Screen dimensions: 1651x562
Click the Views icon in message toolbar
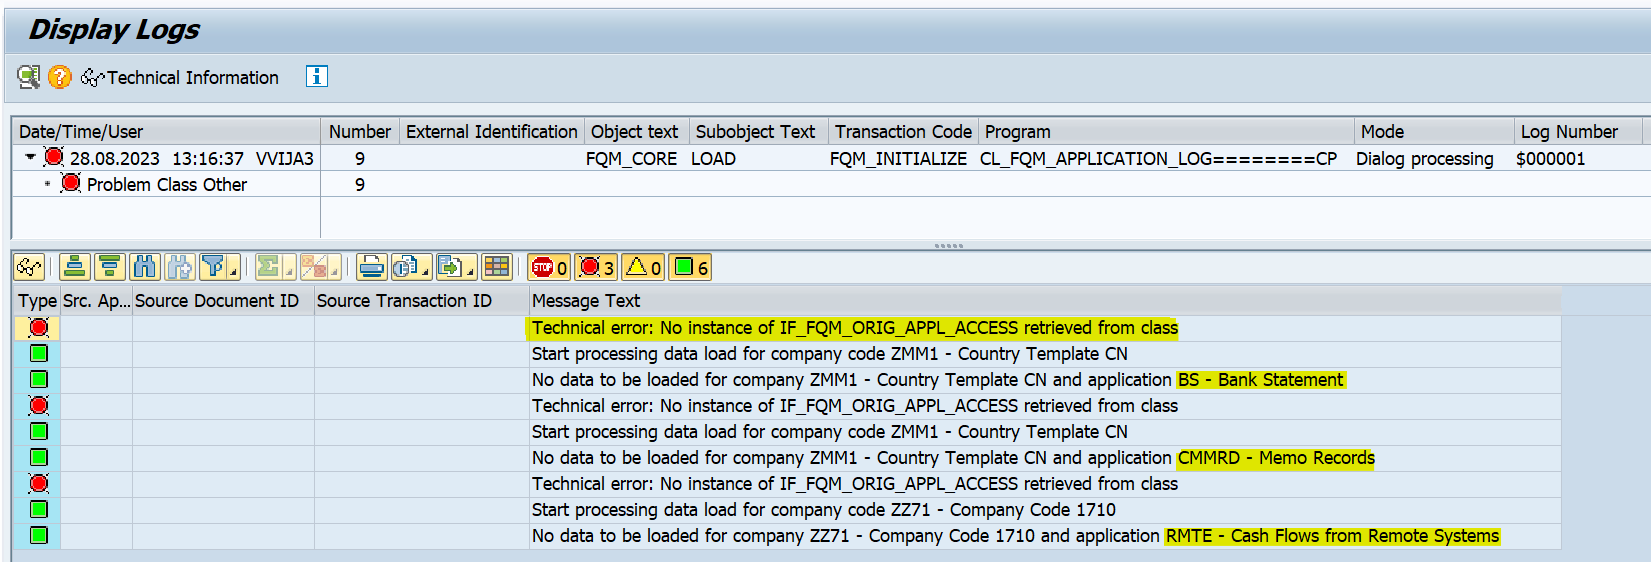[405, 267]
